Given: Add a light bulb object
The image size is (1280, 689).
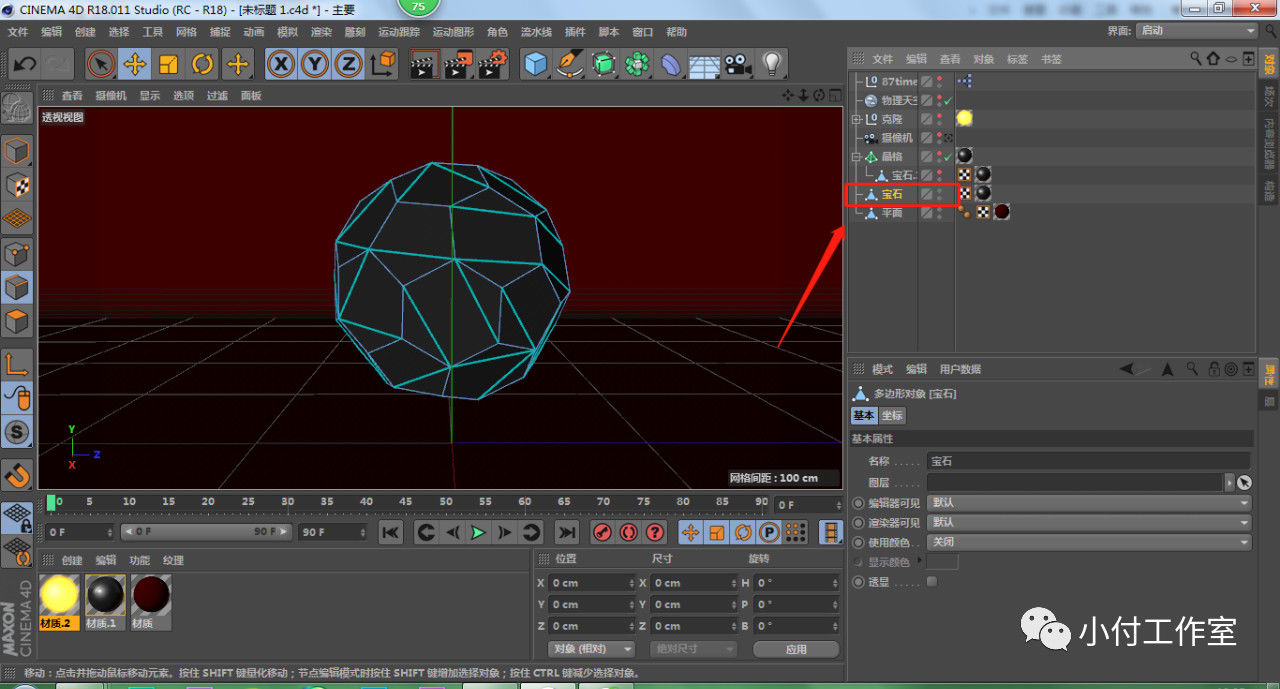Looking at the screenshot, I should [771, 65].
